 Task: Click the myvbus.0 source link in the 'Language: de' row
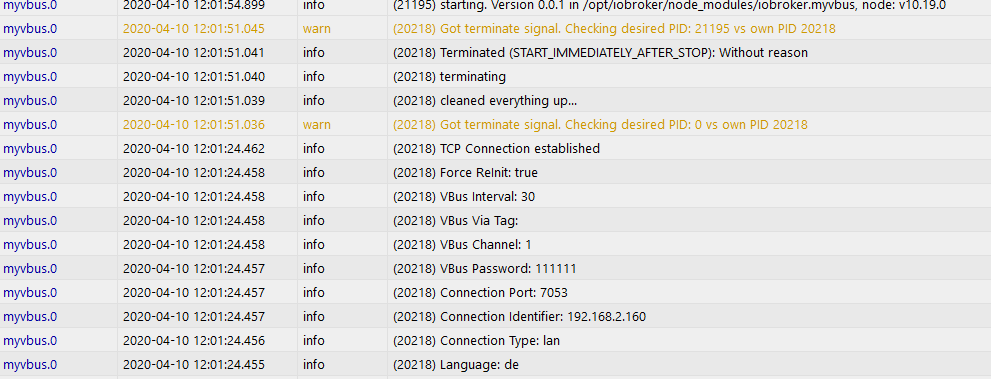coord(30,364)
